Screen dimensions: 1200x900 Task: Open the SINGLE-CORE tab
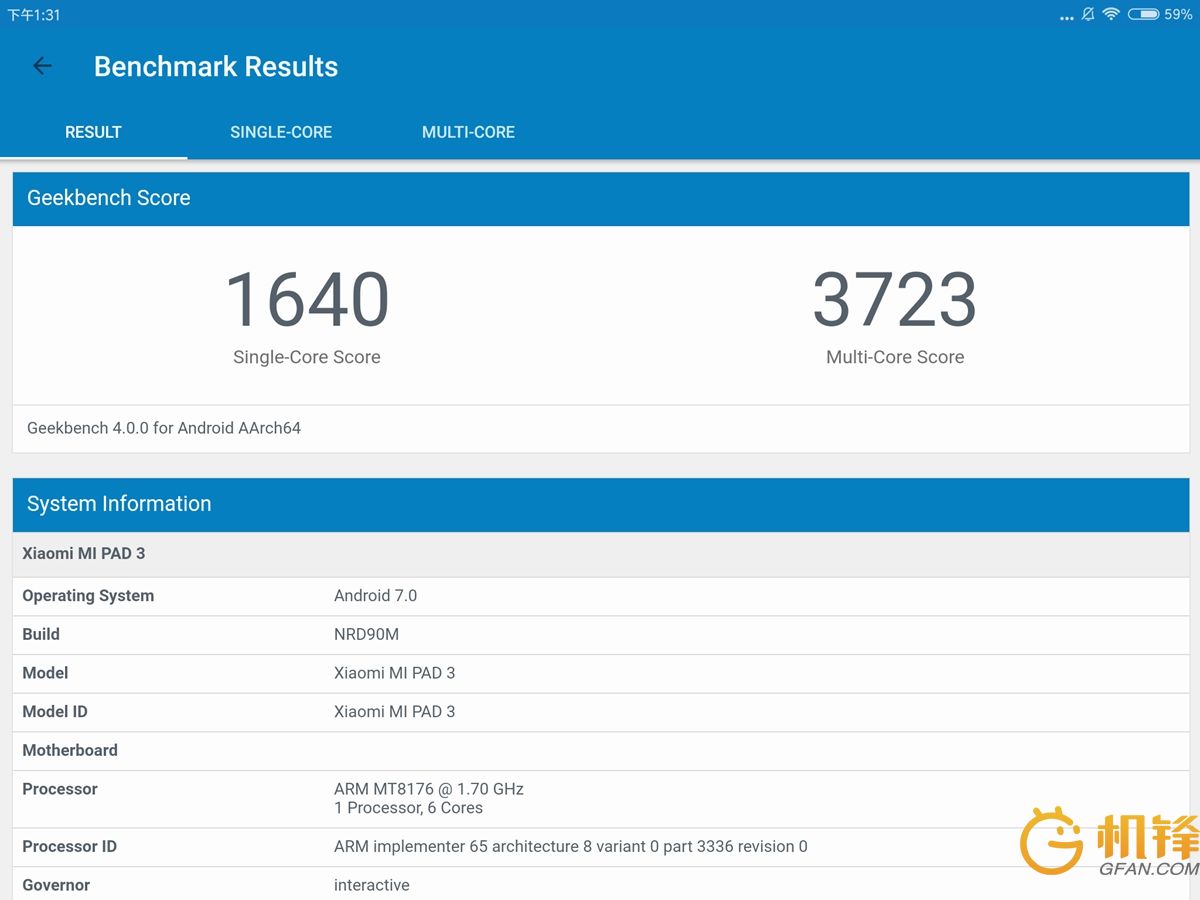(281, 132)
